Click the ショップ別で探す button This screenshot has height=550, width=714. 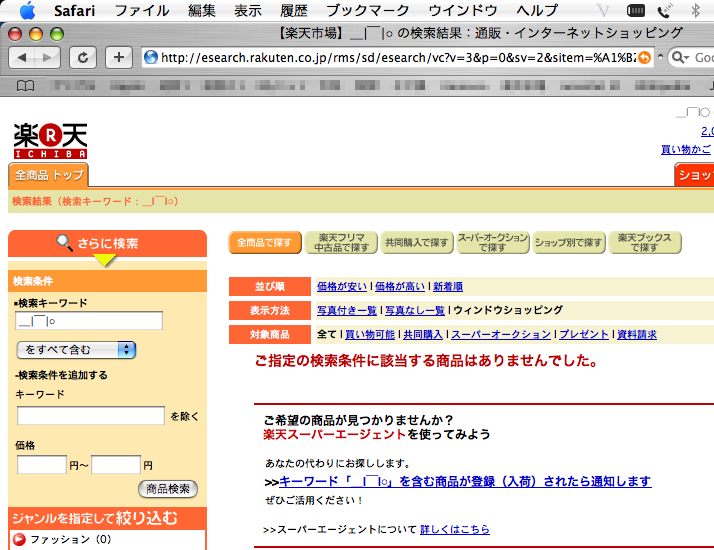click(569, 243)
